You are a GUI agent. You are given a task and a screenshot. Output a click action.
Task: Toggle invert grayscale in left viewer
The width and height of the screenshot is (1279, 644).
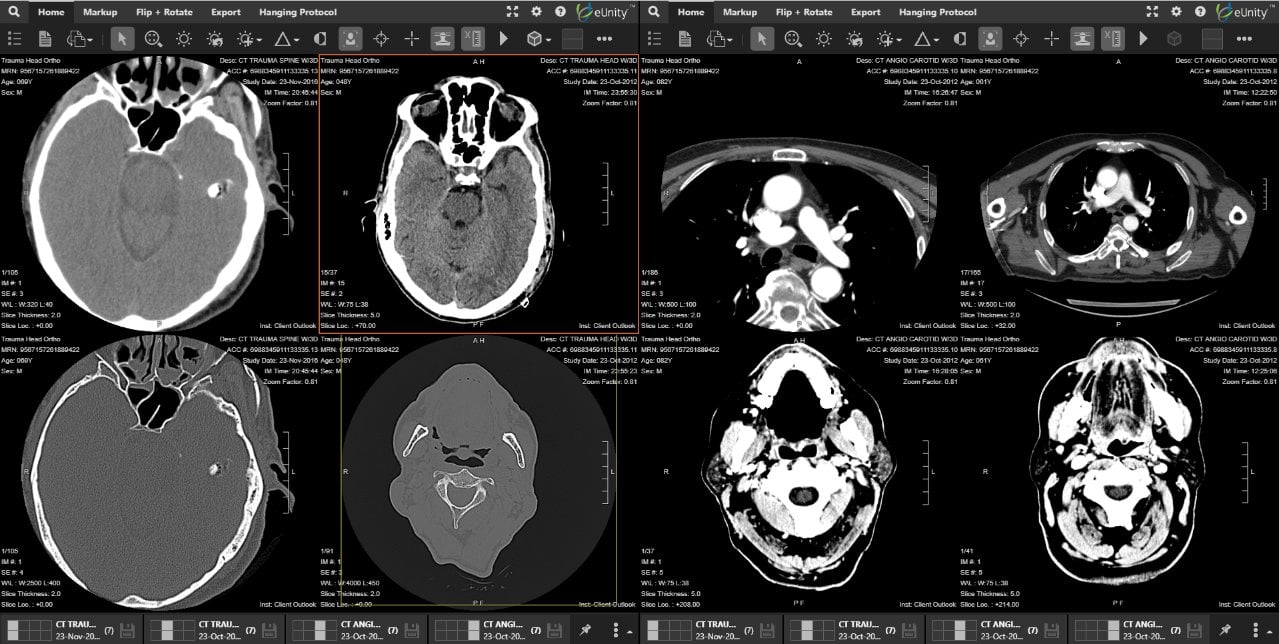click(320, 39)
